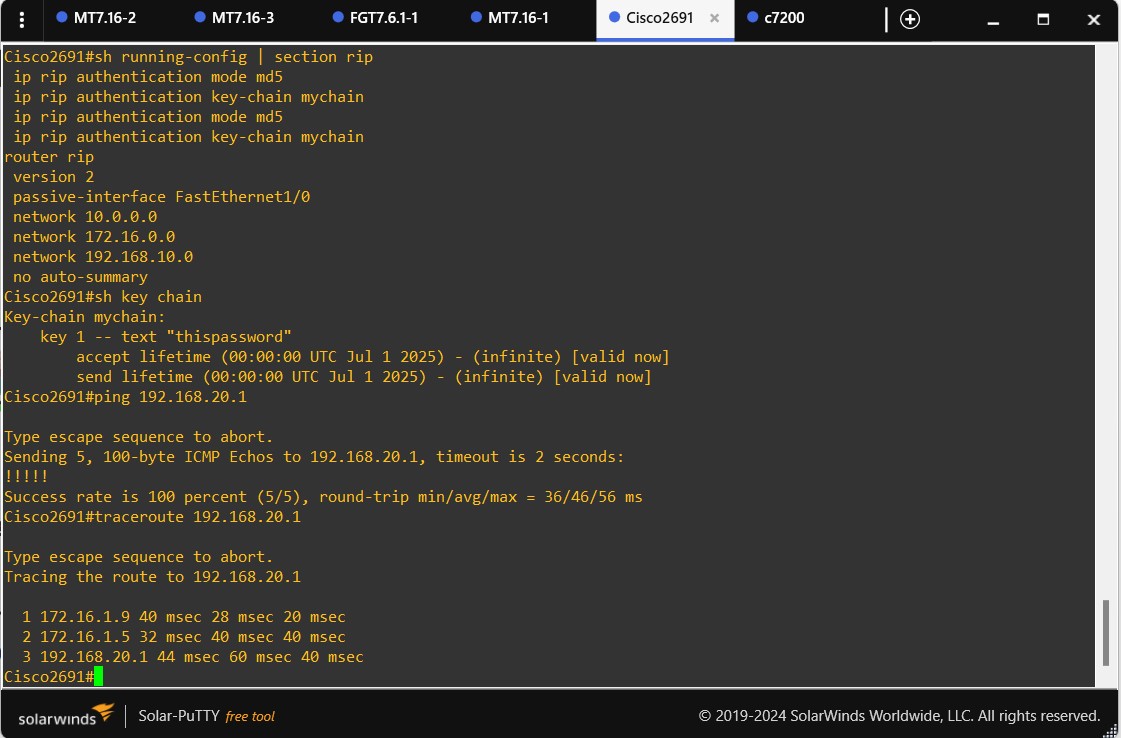This screenshot has height=738, width=1121.
Task: Click 'Tracing the route to 192.168.20.1' line
Action: click(152, 577)
